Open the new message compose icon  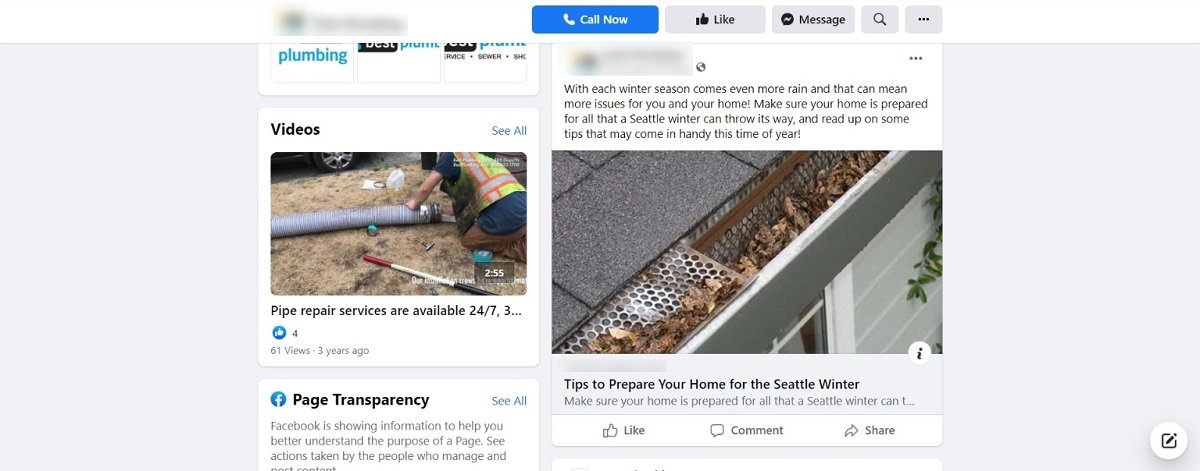(x=1168, y=440)
